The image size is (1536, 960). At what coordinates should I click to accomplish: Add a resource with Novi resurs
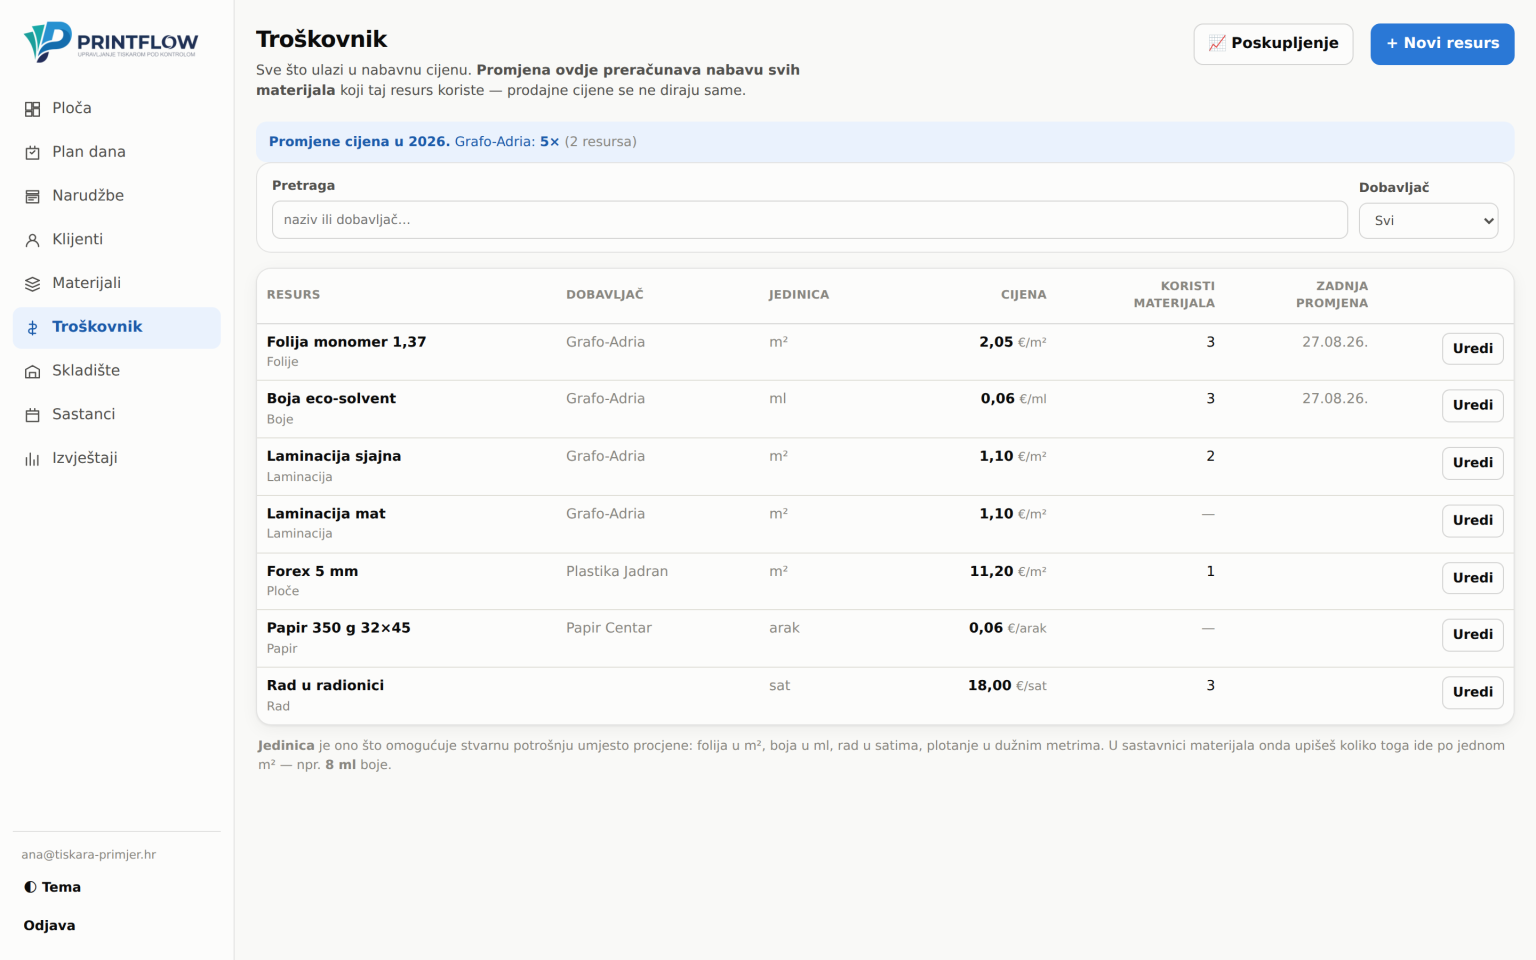(x=1442, y=44)
